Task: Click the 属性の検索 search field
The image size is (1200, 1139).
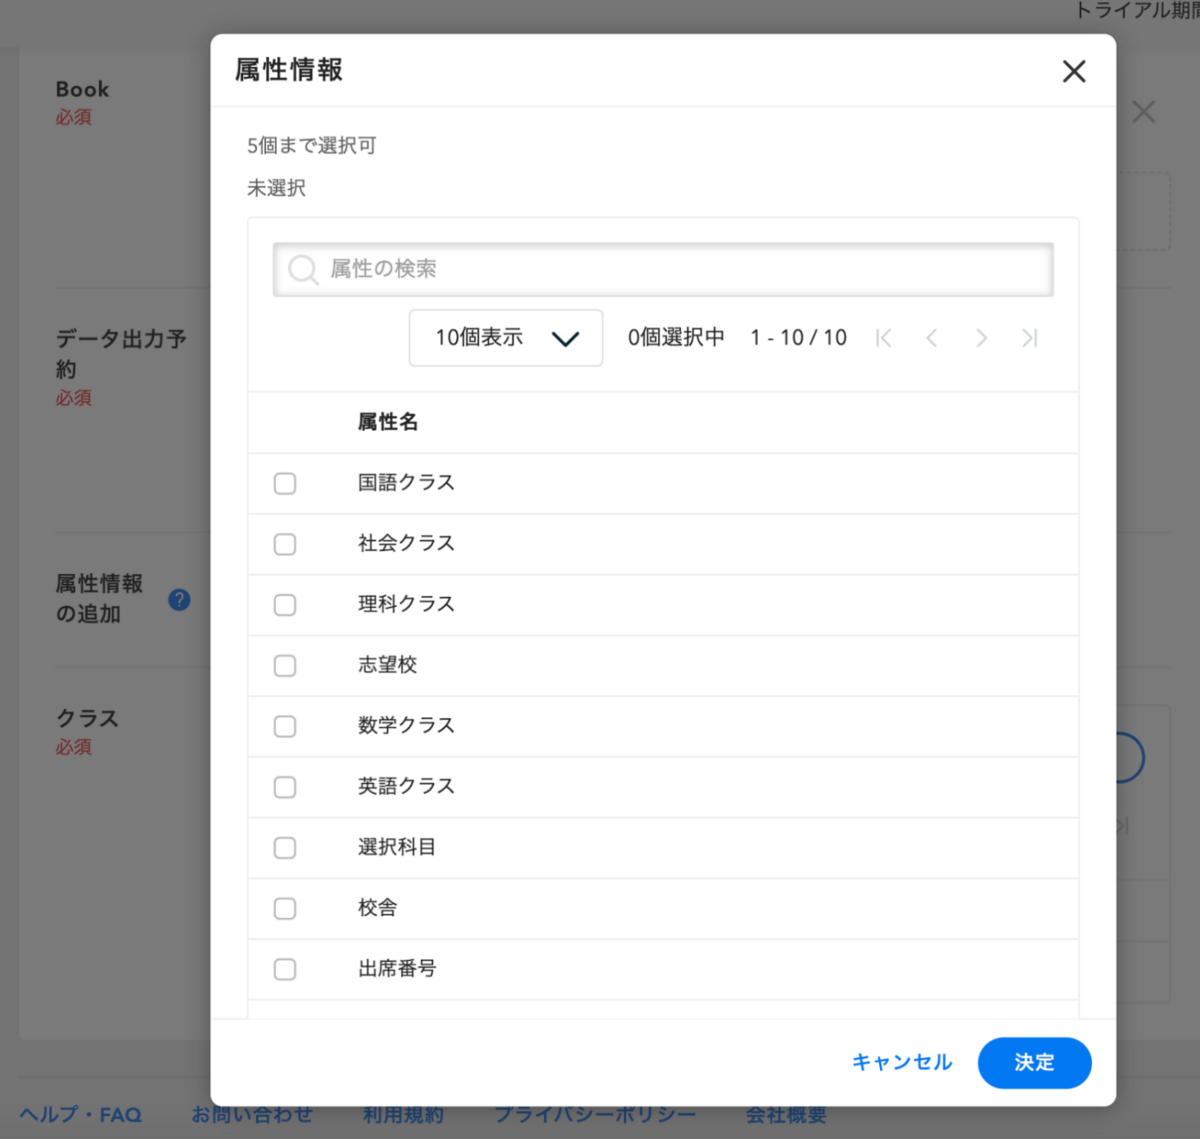Action: [663, 269]
